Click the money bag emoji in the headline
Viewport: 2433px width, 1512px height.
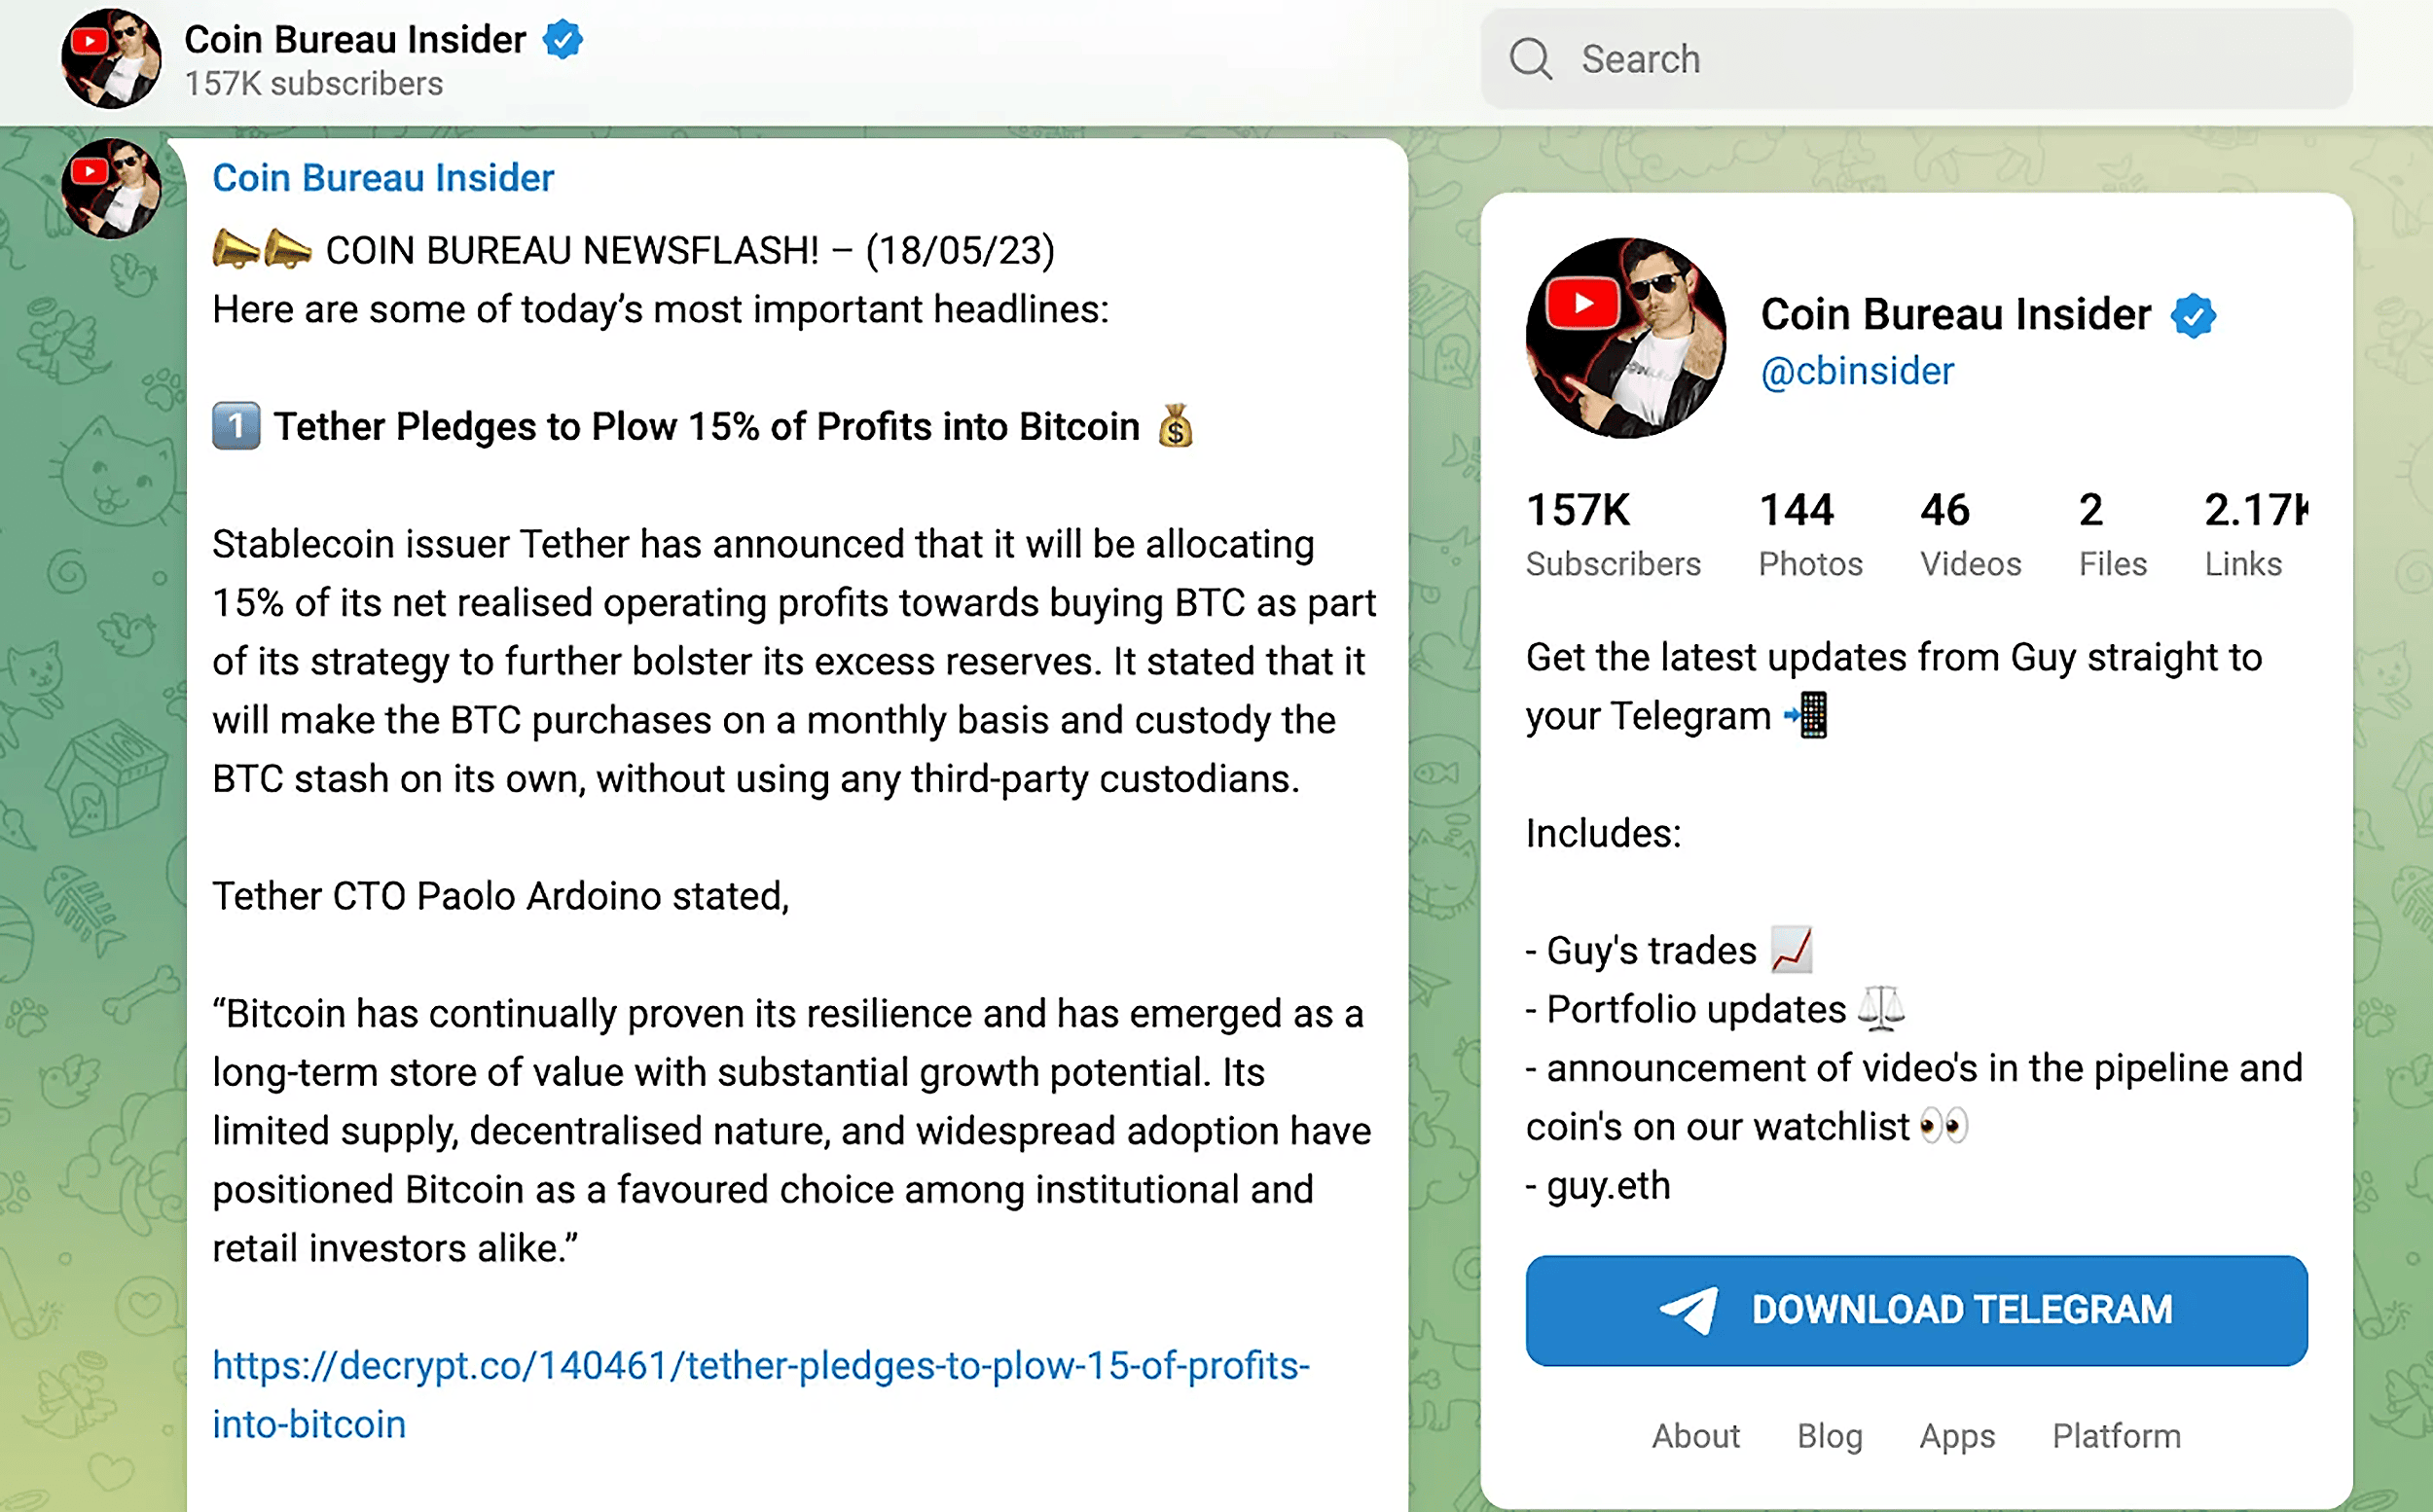coord(1175,426)
